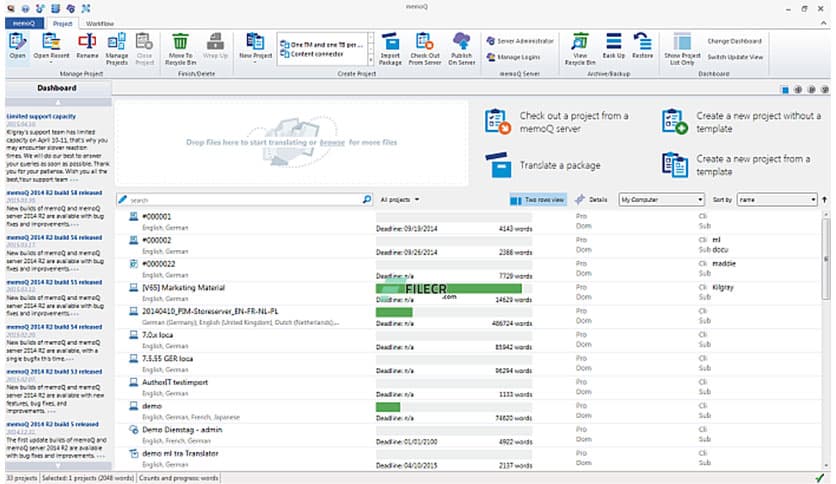836x484 pixels.
Task: Click the project search input field
Action: (245, 199)
